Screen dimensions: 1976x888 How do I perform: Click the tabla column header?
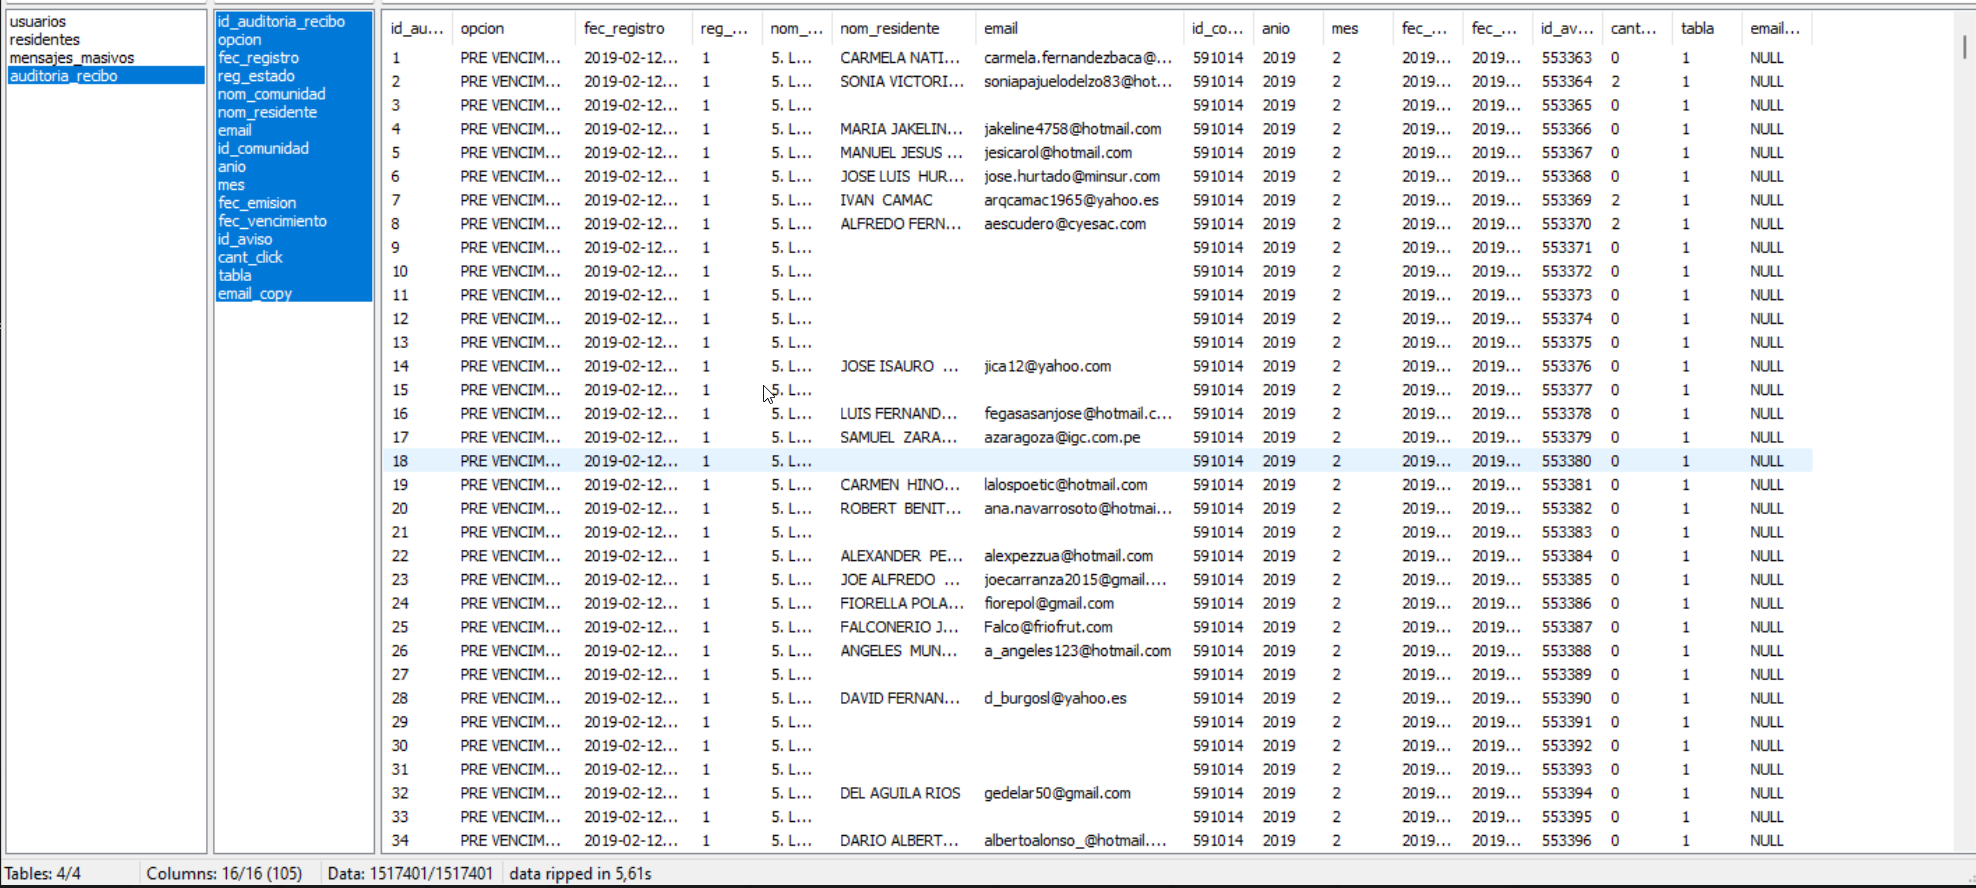[x=1697, y=28]
